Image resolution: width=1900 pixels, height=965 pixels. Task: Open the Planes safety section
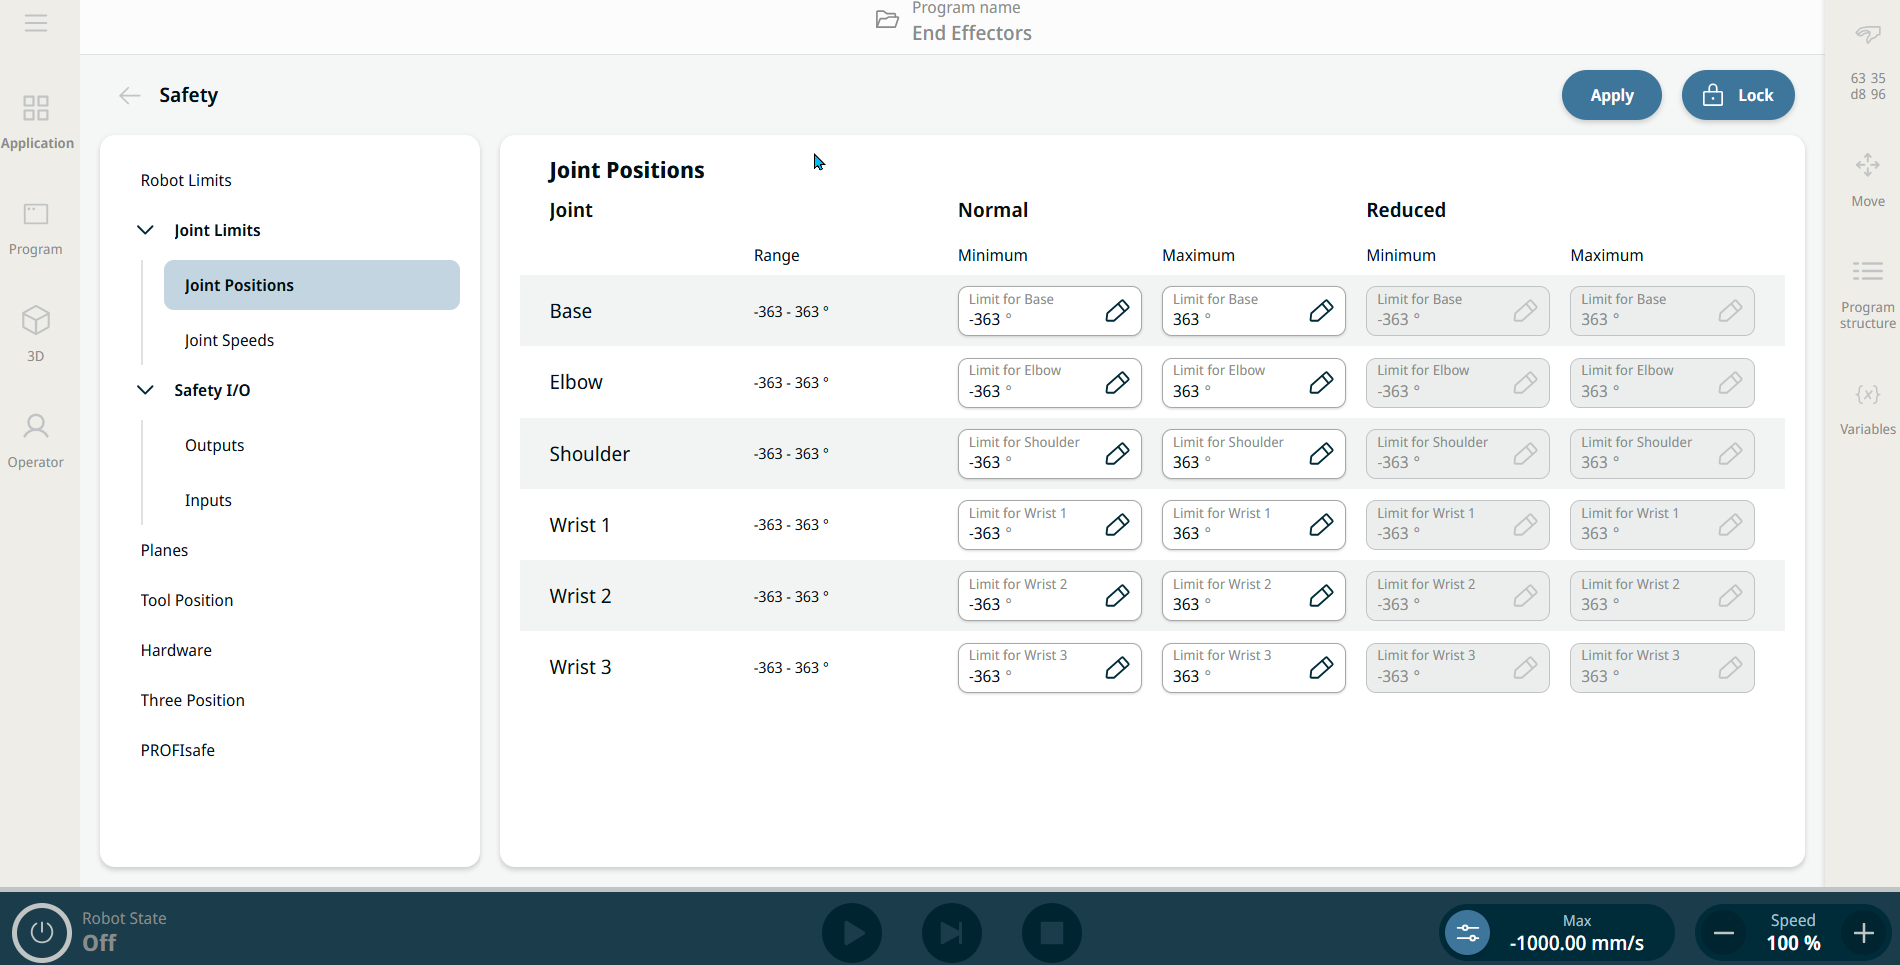164,550
